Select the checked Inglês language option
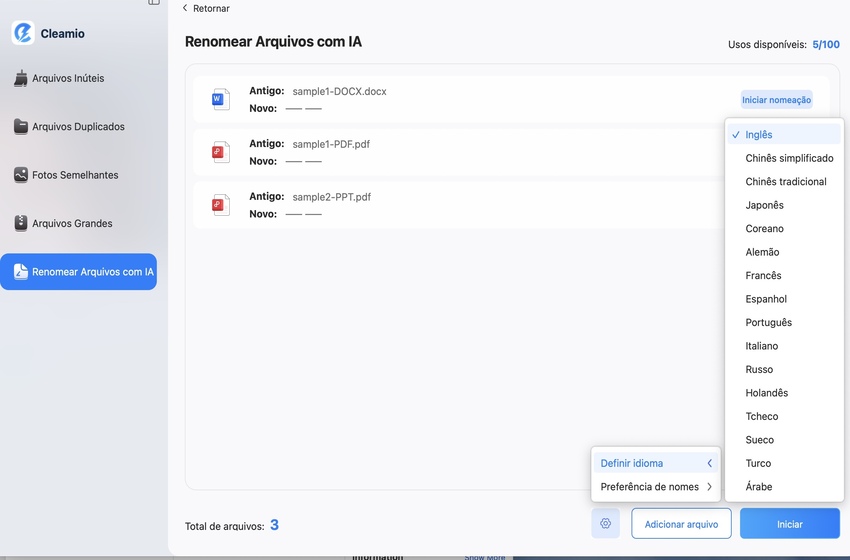This screenshot has width=850, height=560. point(783,134)
